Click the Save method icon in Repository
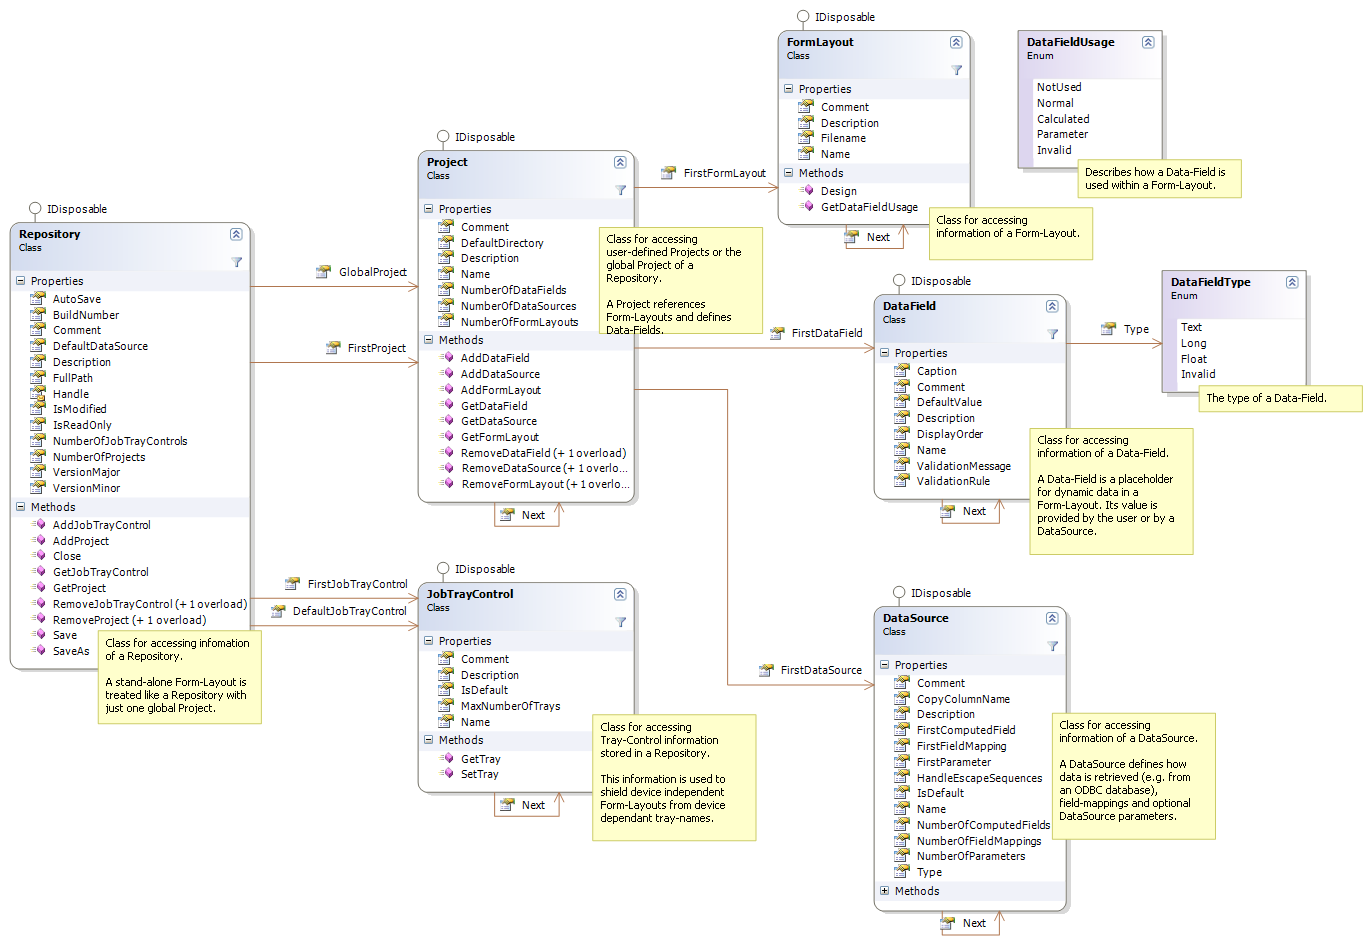This screenshot has width=1371, height=944. (x=41, y=635)
